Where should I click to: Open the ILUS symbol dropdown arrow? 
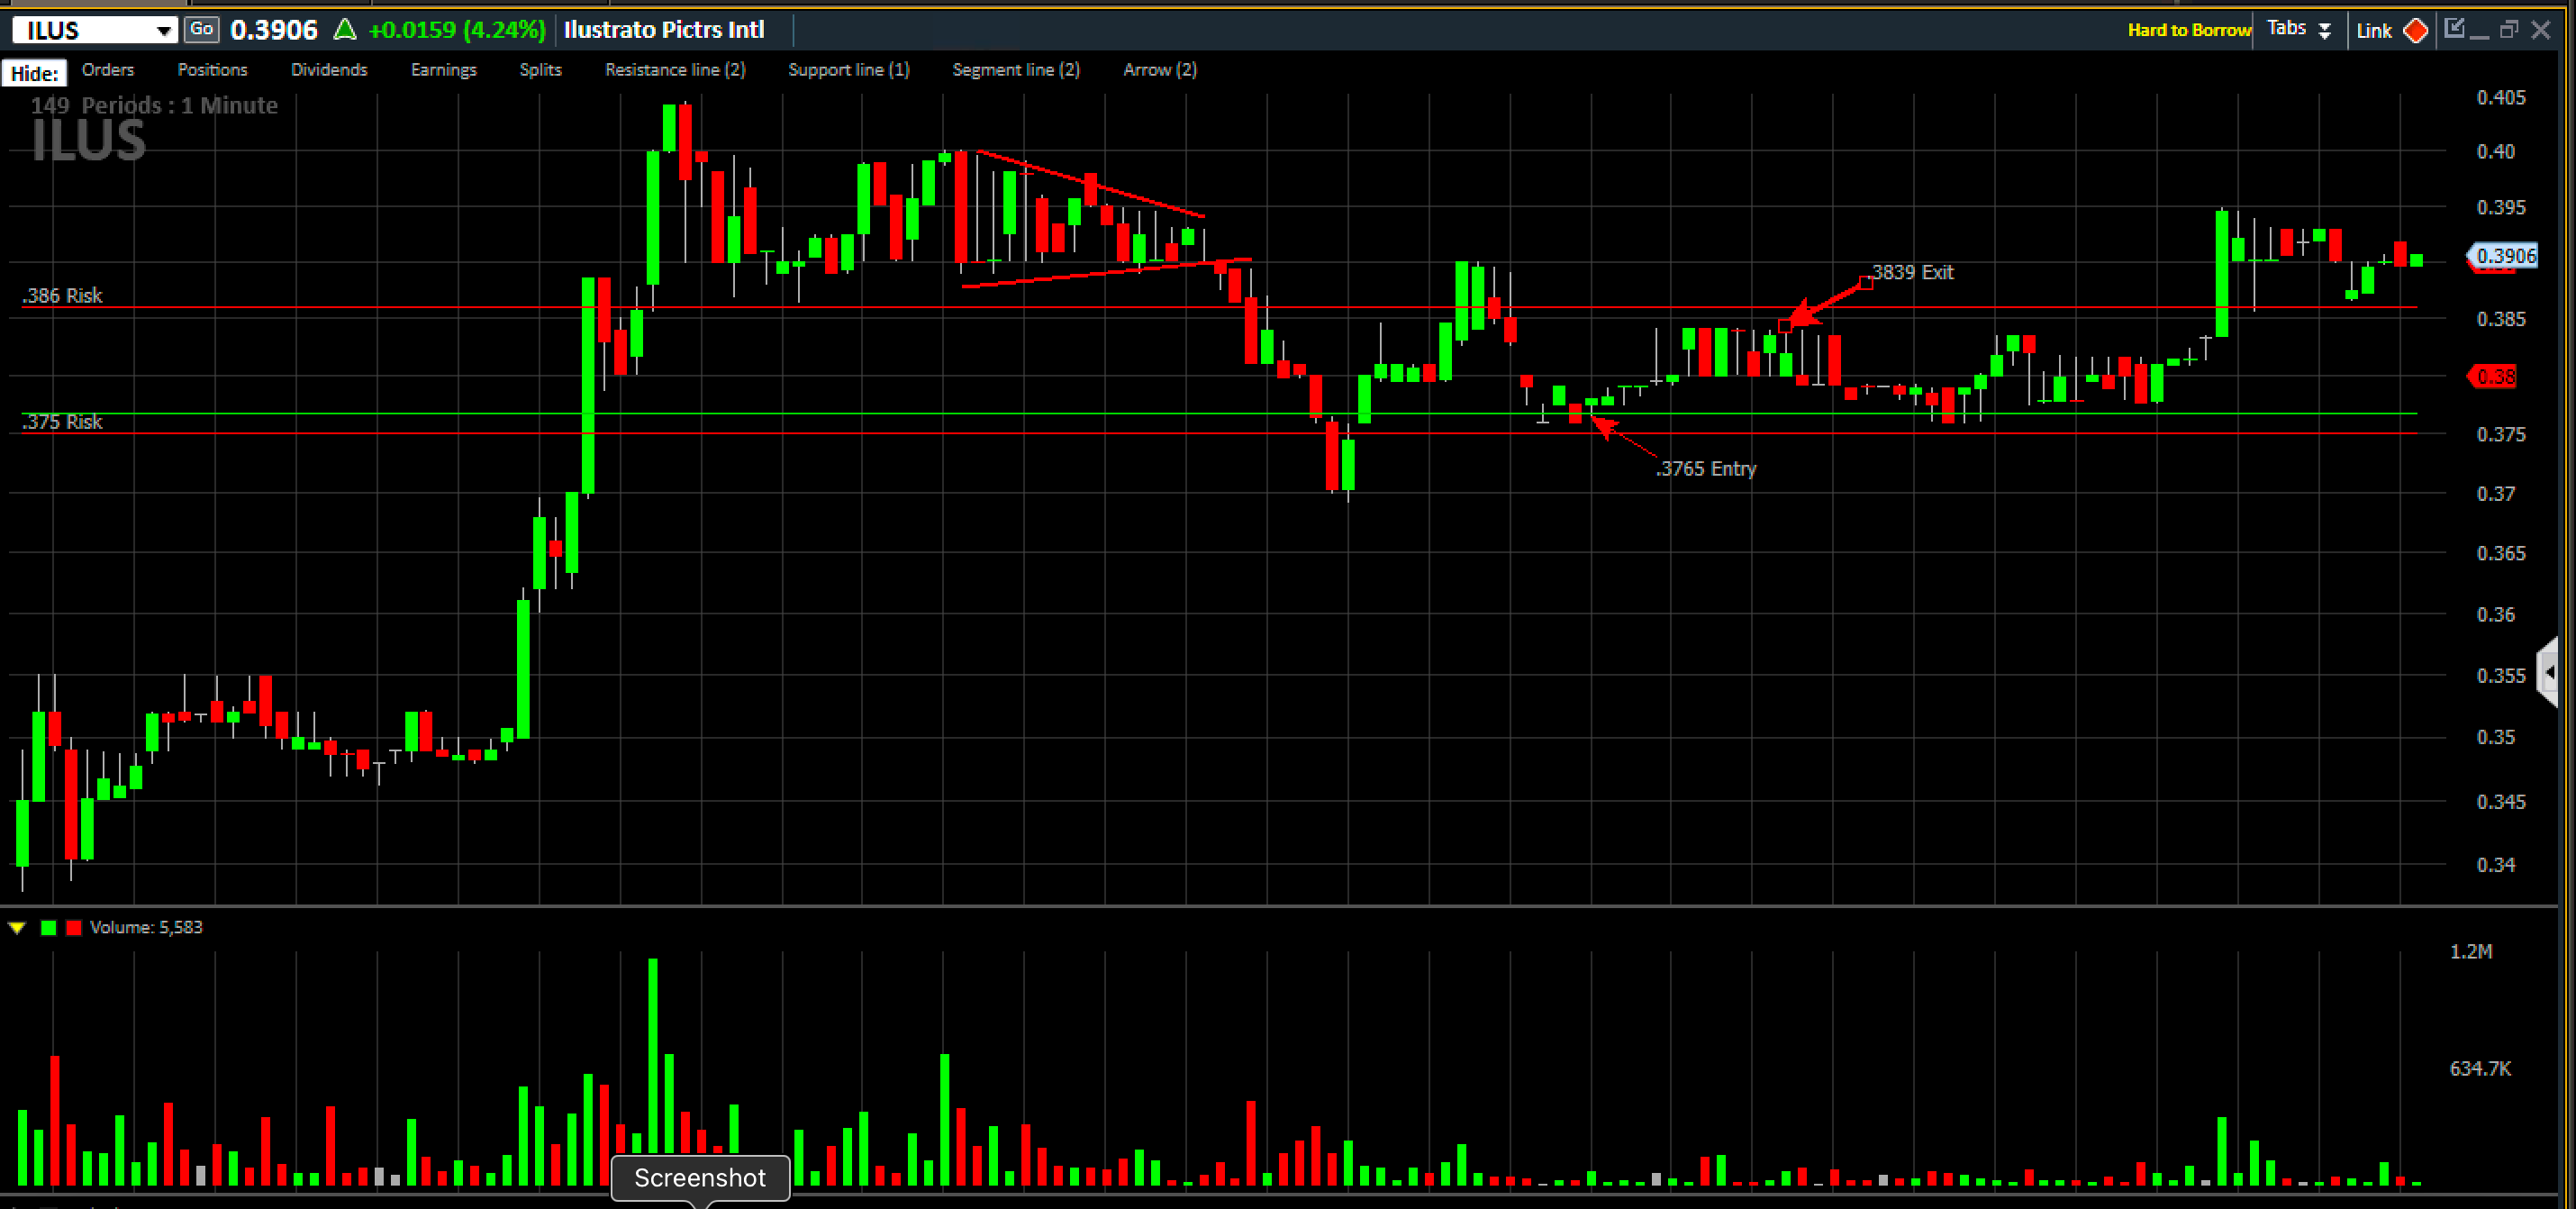[163, 31]
